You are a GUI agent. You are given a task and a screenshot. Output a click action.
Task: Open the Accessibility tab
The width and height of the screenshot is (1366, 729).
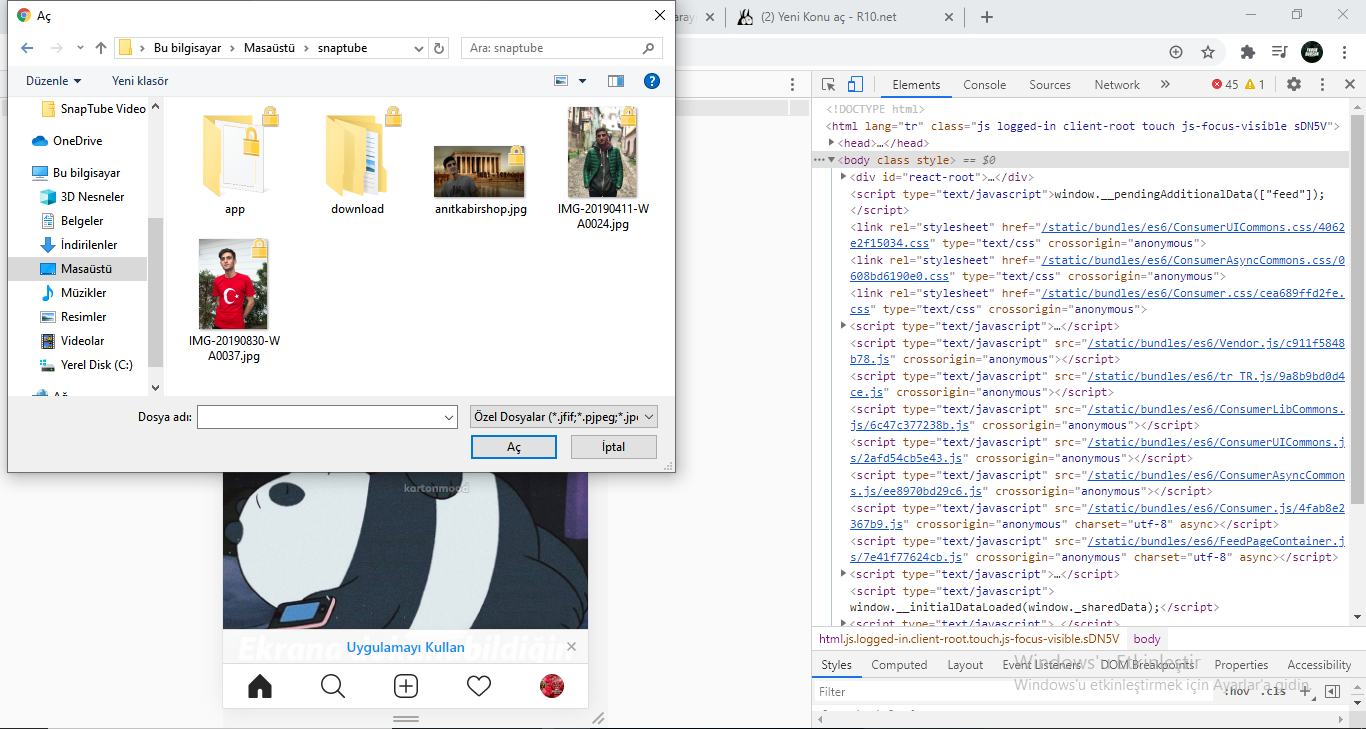(x=1319, y=665)
